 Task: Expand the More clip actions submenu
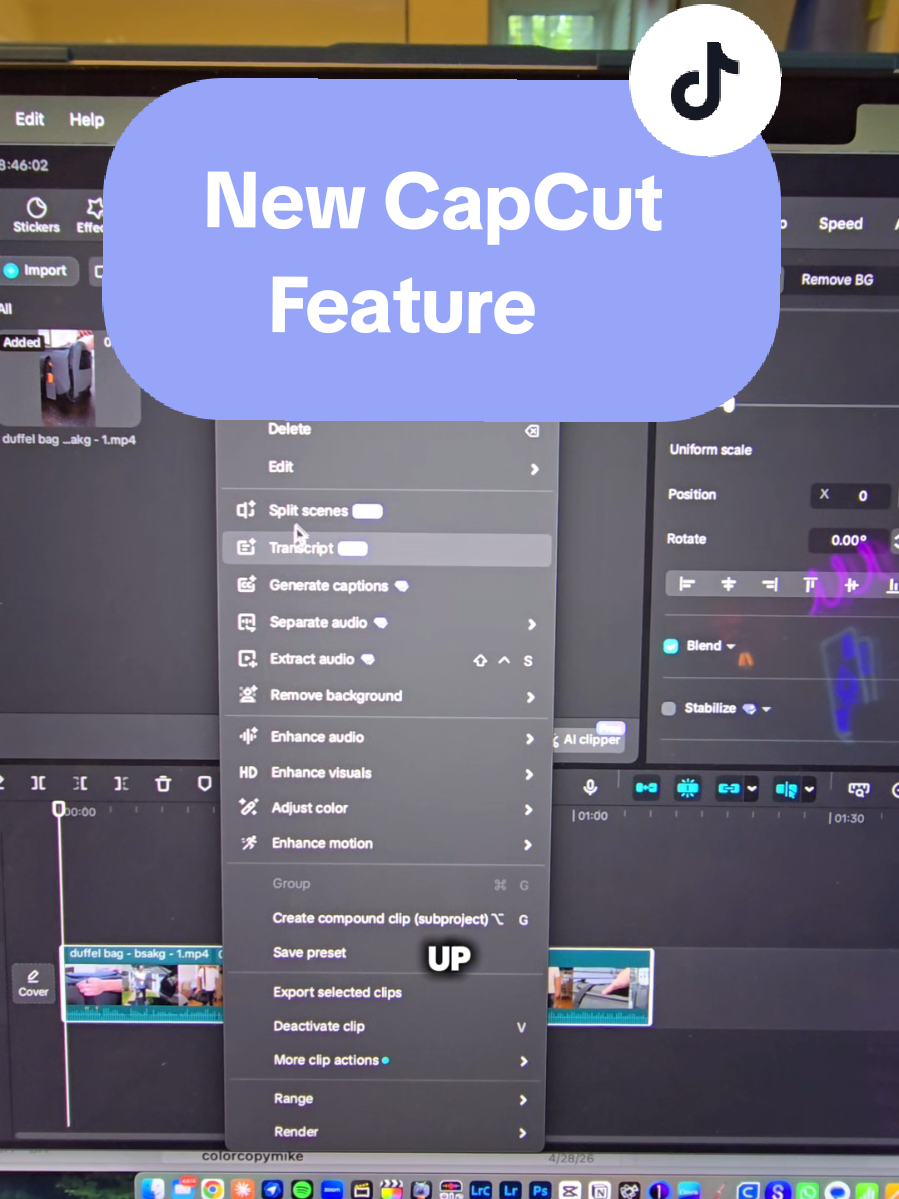524,1061
